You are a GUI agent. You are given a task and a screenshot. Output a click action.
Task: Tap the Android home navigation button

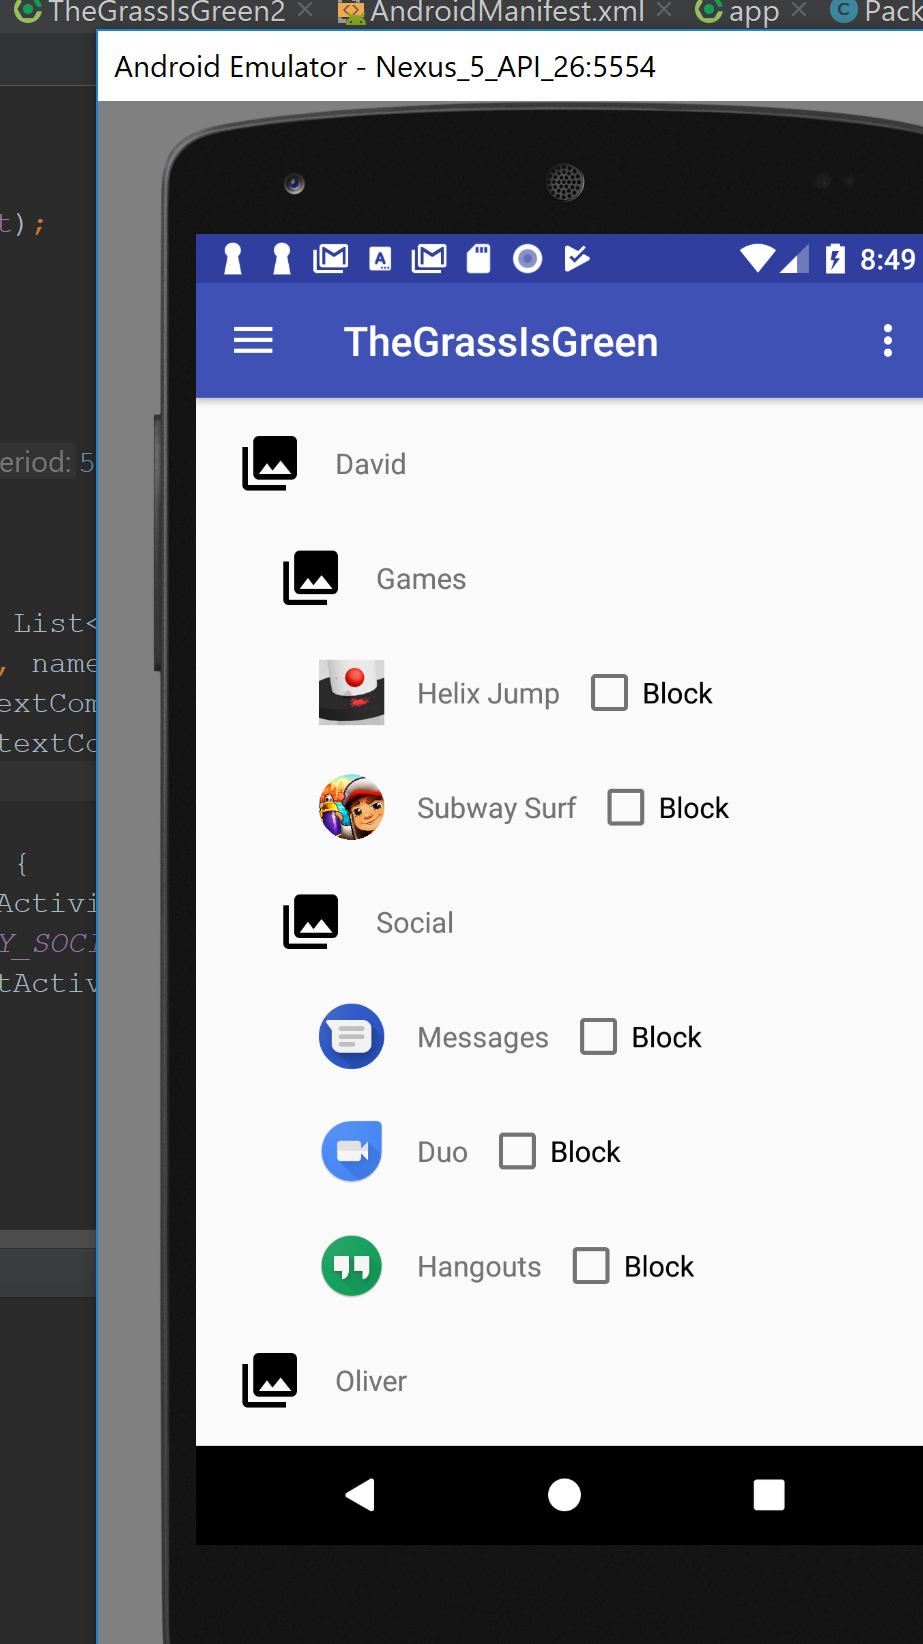coord(564,1495)
